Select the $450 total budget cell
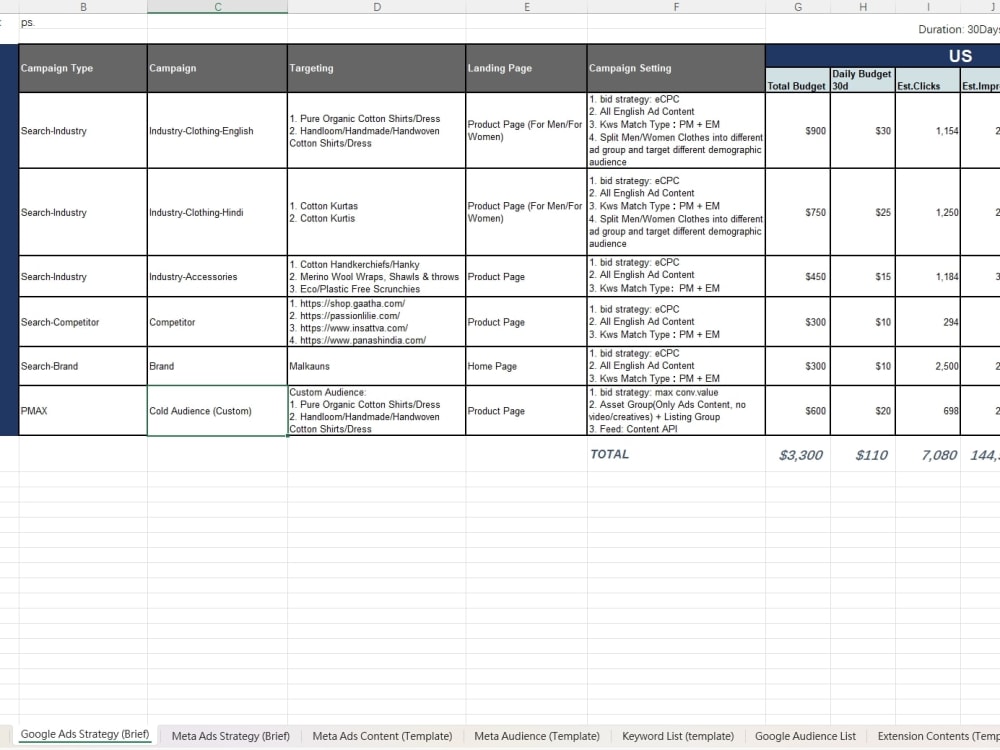 798,277
